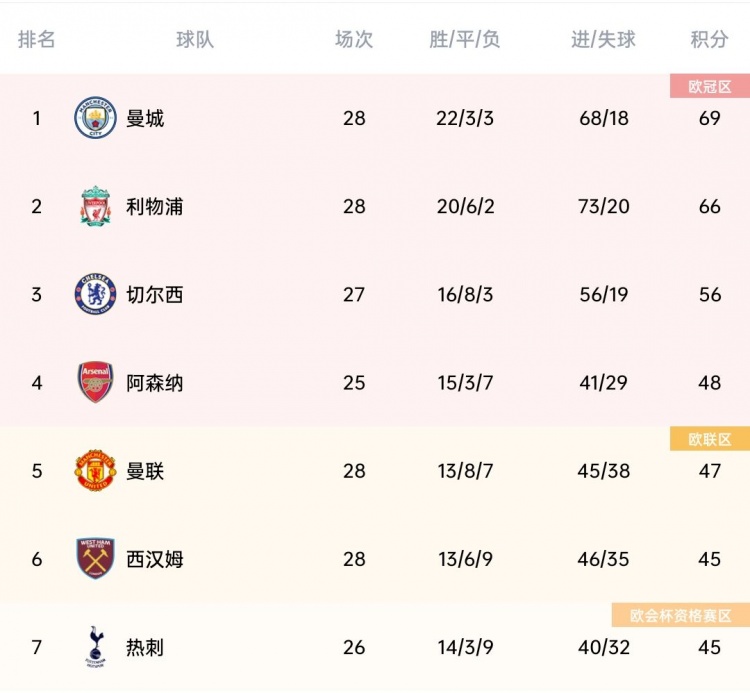Image resolution: width=750 pixels, height=693 pixels.
Task: Select the 热刺 team name
Action: click(145, 647)
